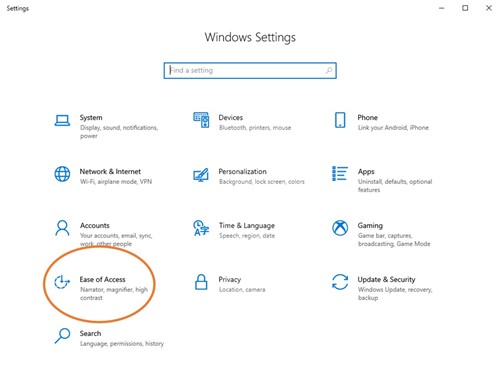Focus the Find a setting search field
Image resolution: width=500 pixels, height=382 pixels.
(250, 71)
